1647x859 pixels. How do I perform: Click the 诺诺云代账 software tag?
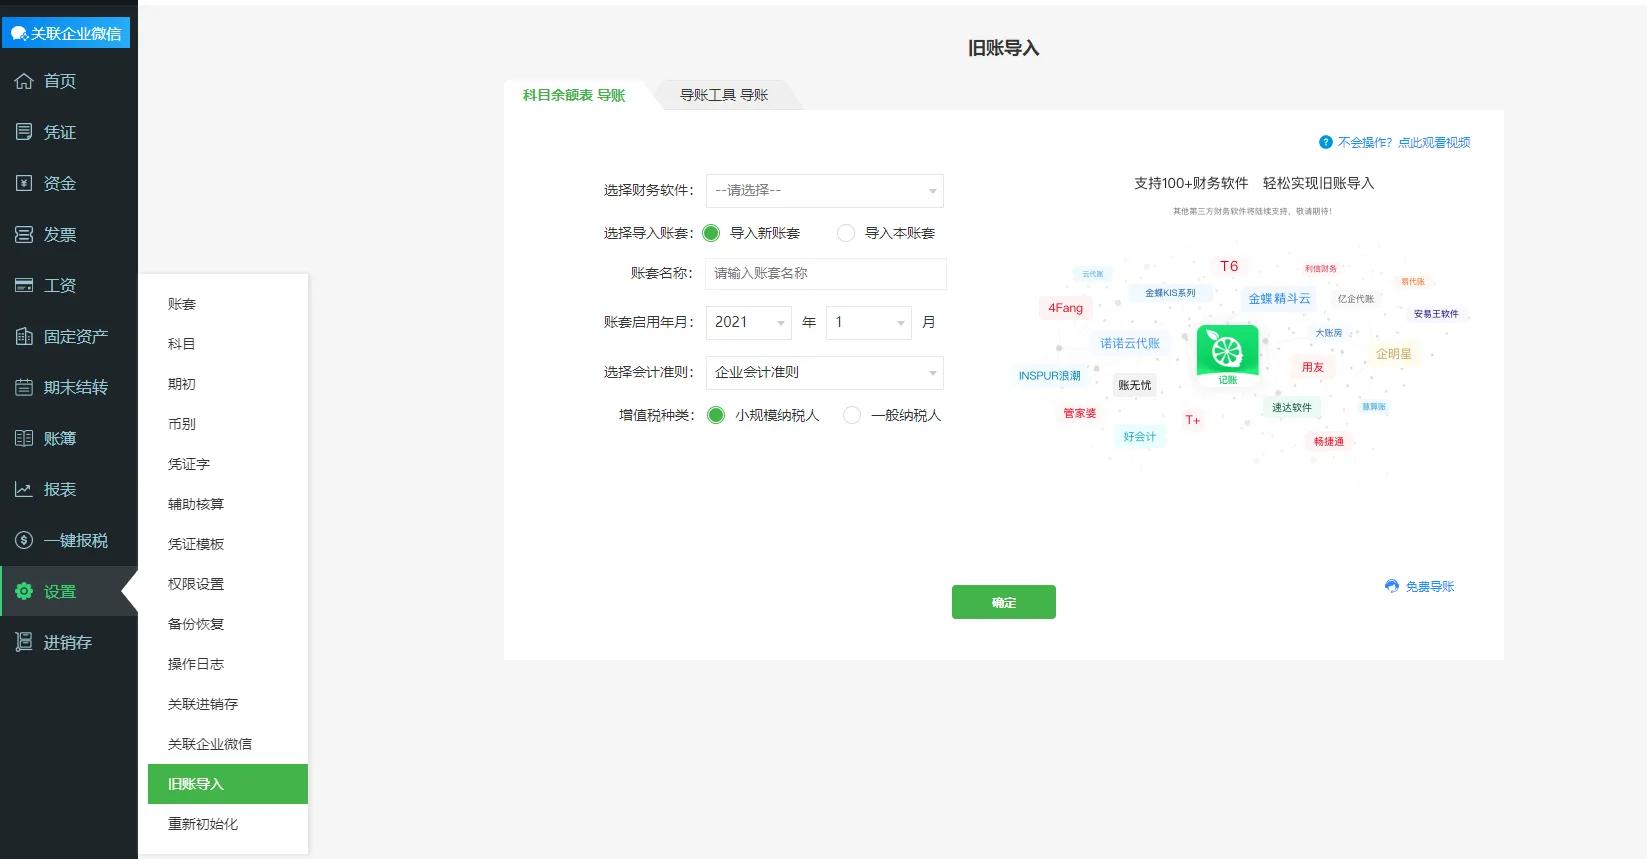(1130, 343)
